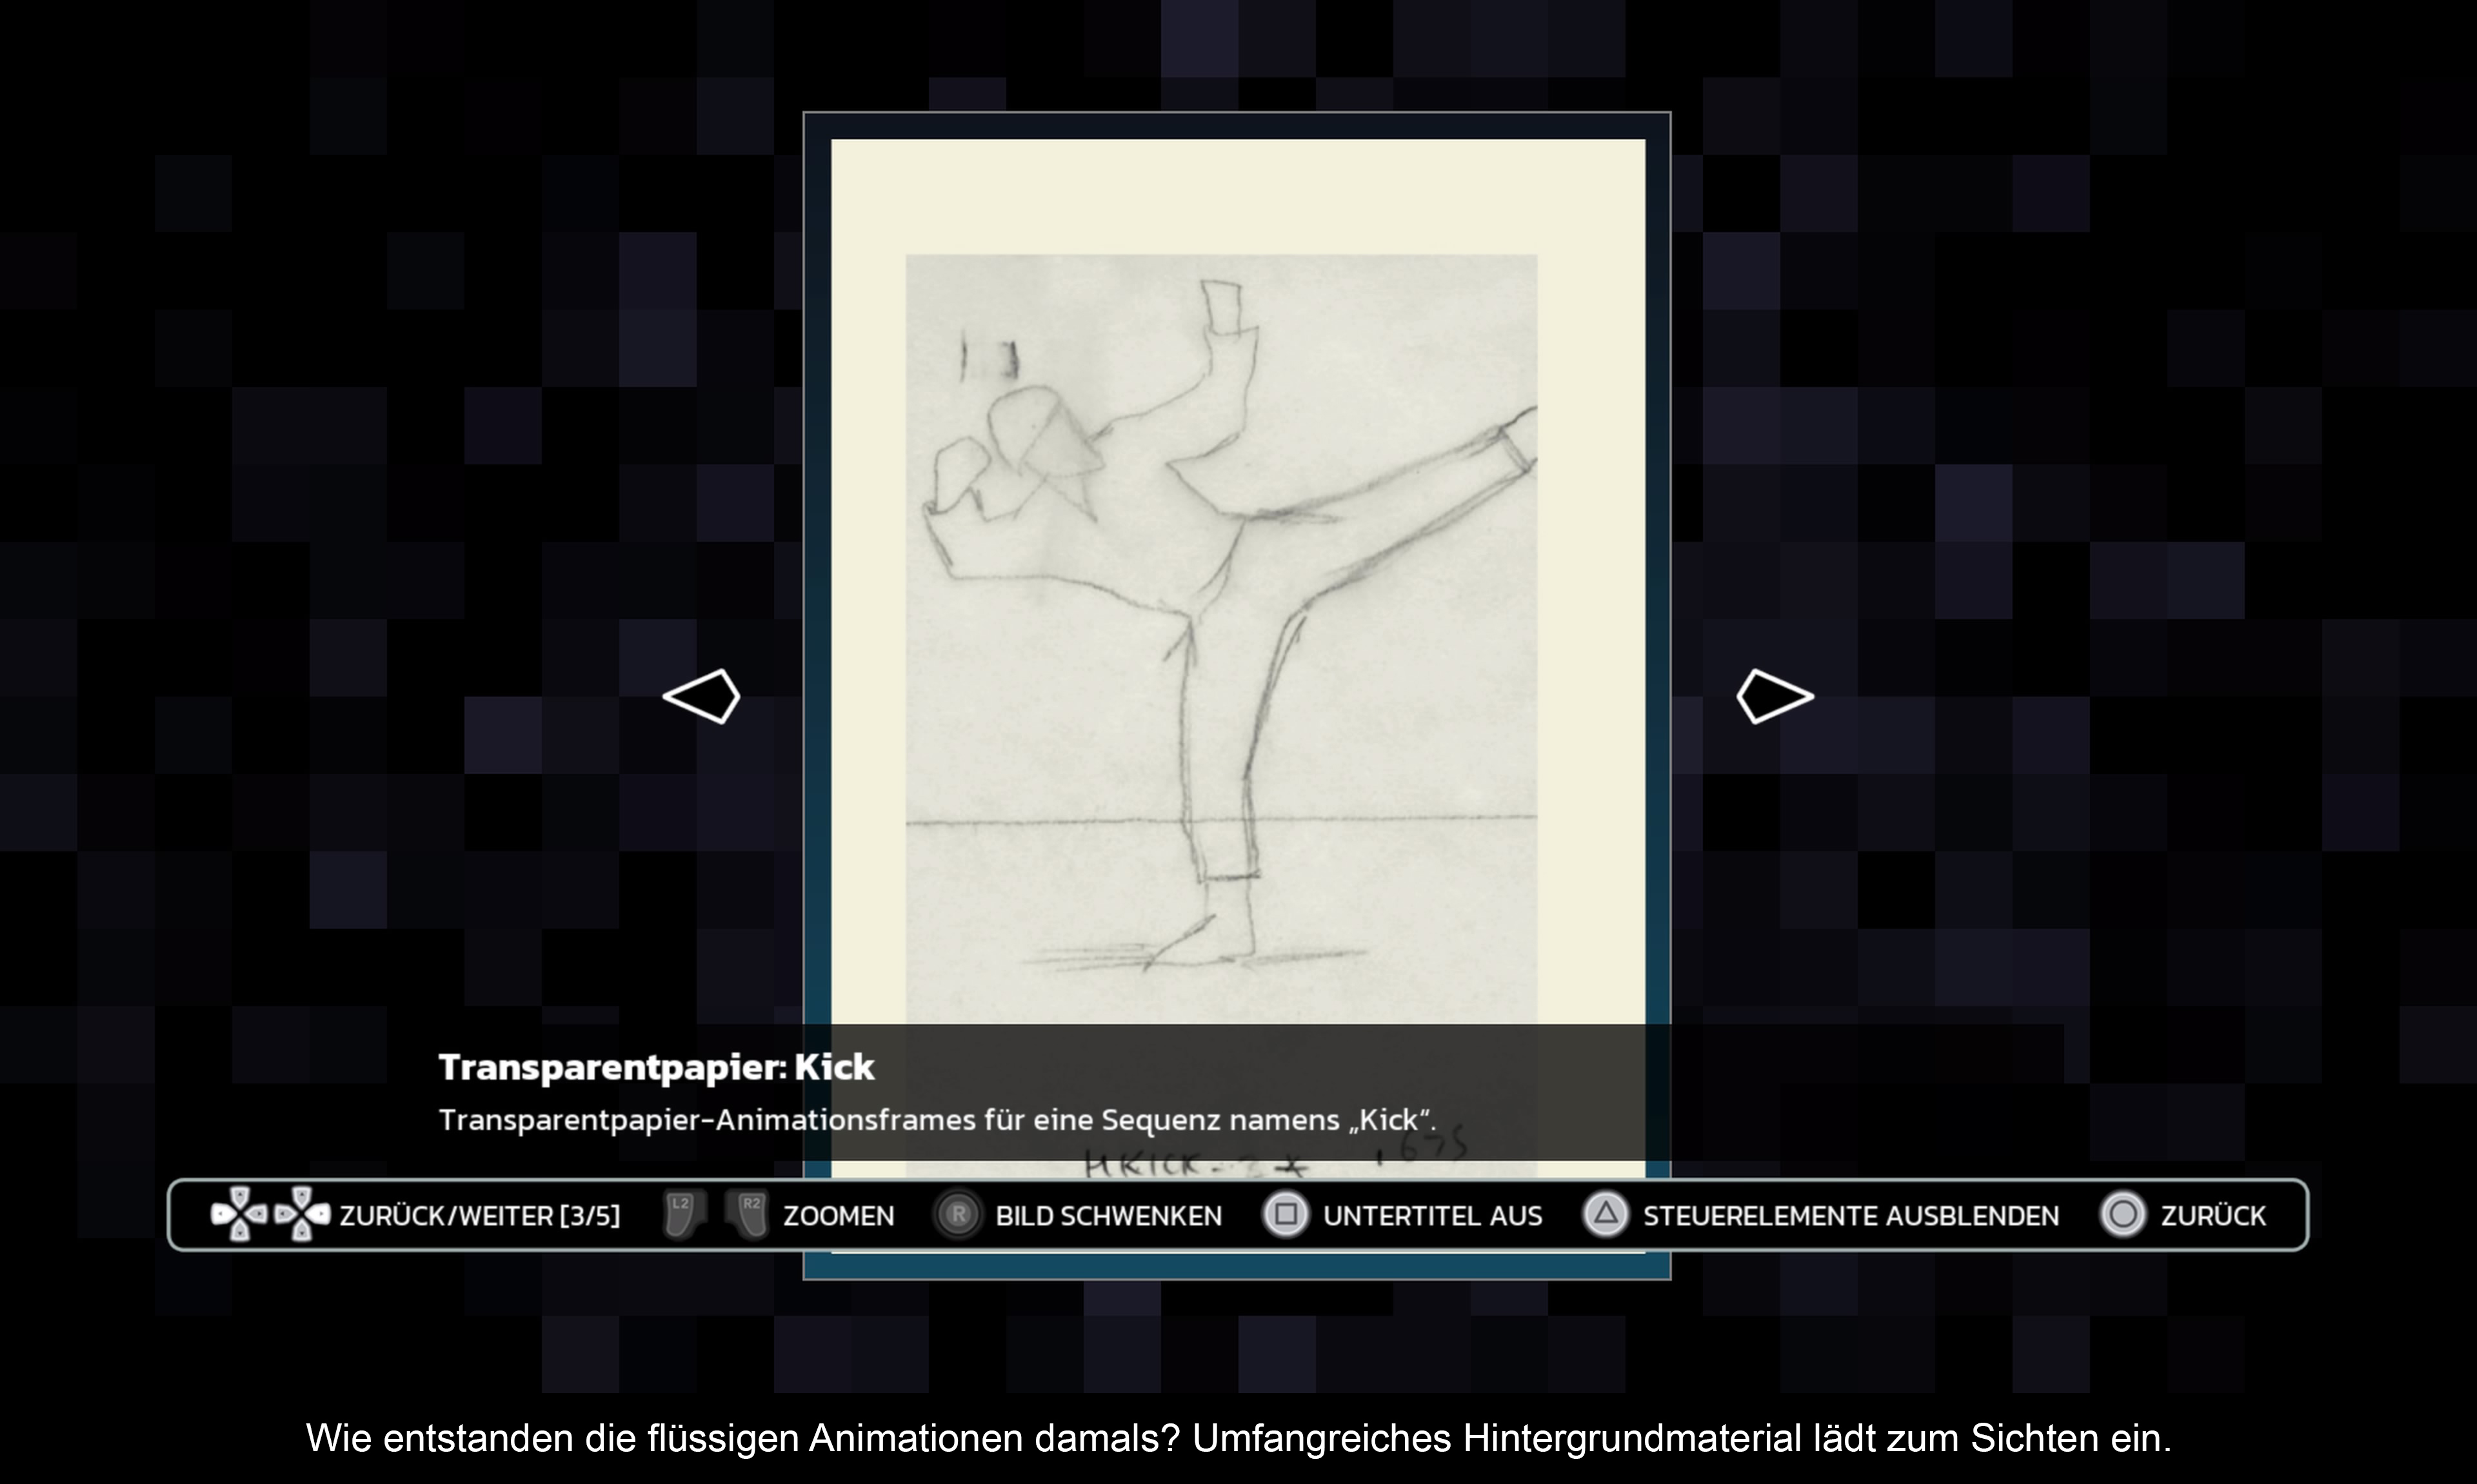Screen dimensions: 2477x1484
Task: Click the ZOOMEN label
Action: pos(838,1216)
